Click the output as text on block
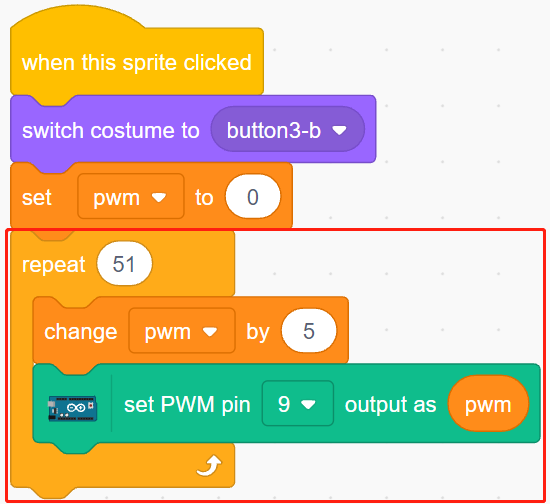Screen dimensions: 550x504 [x=390, y=404]
